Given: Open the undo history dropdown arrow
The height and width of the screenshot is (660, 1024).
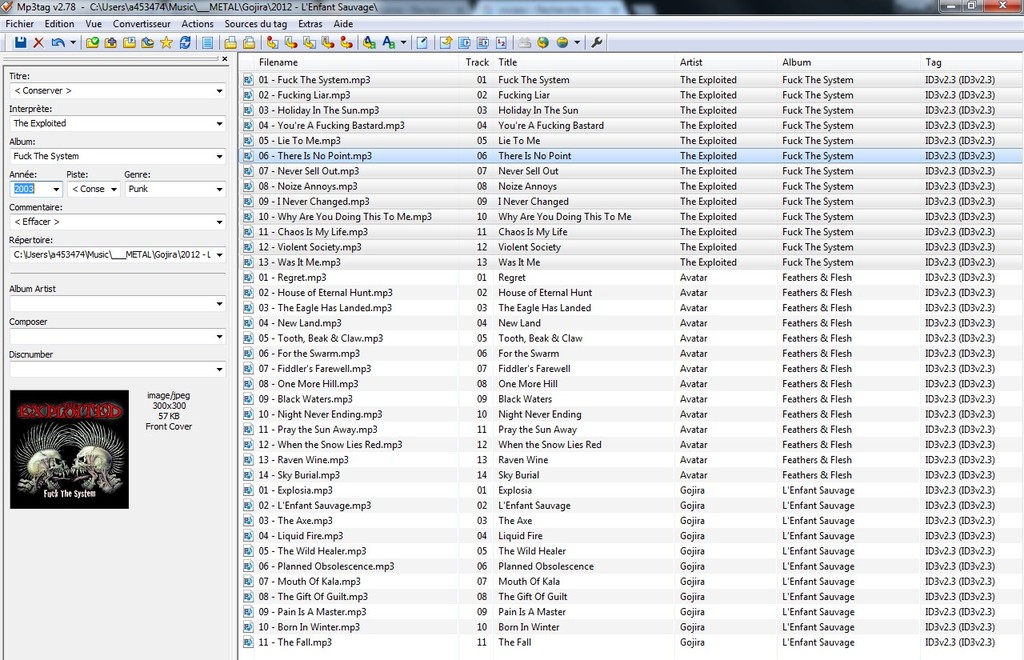Looking at the screenshot, I should [x=72, y=42].
